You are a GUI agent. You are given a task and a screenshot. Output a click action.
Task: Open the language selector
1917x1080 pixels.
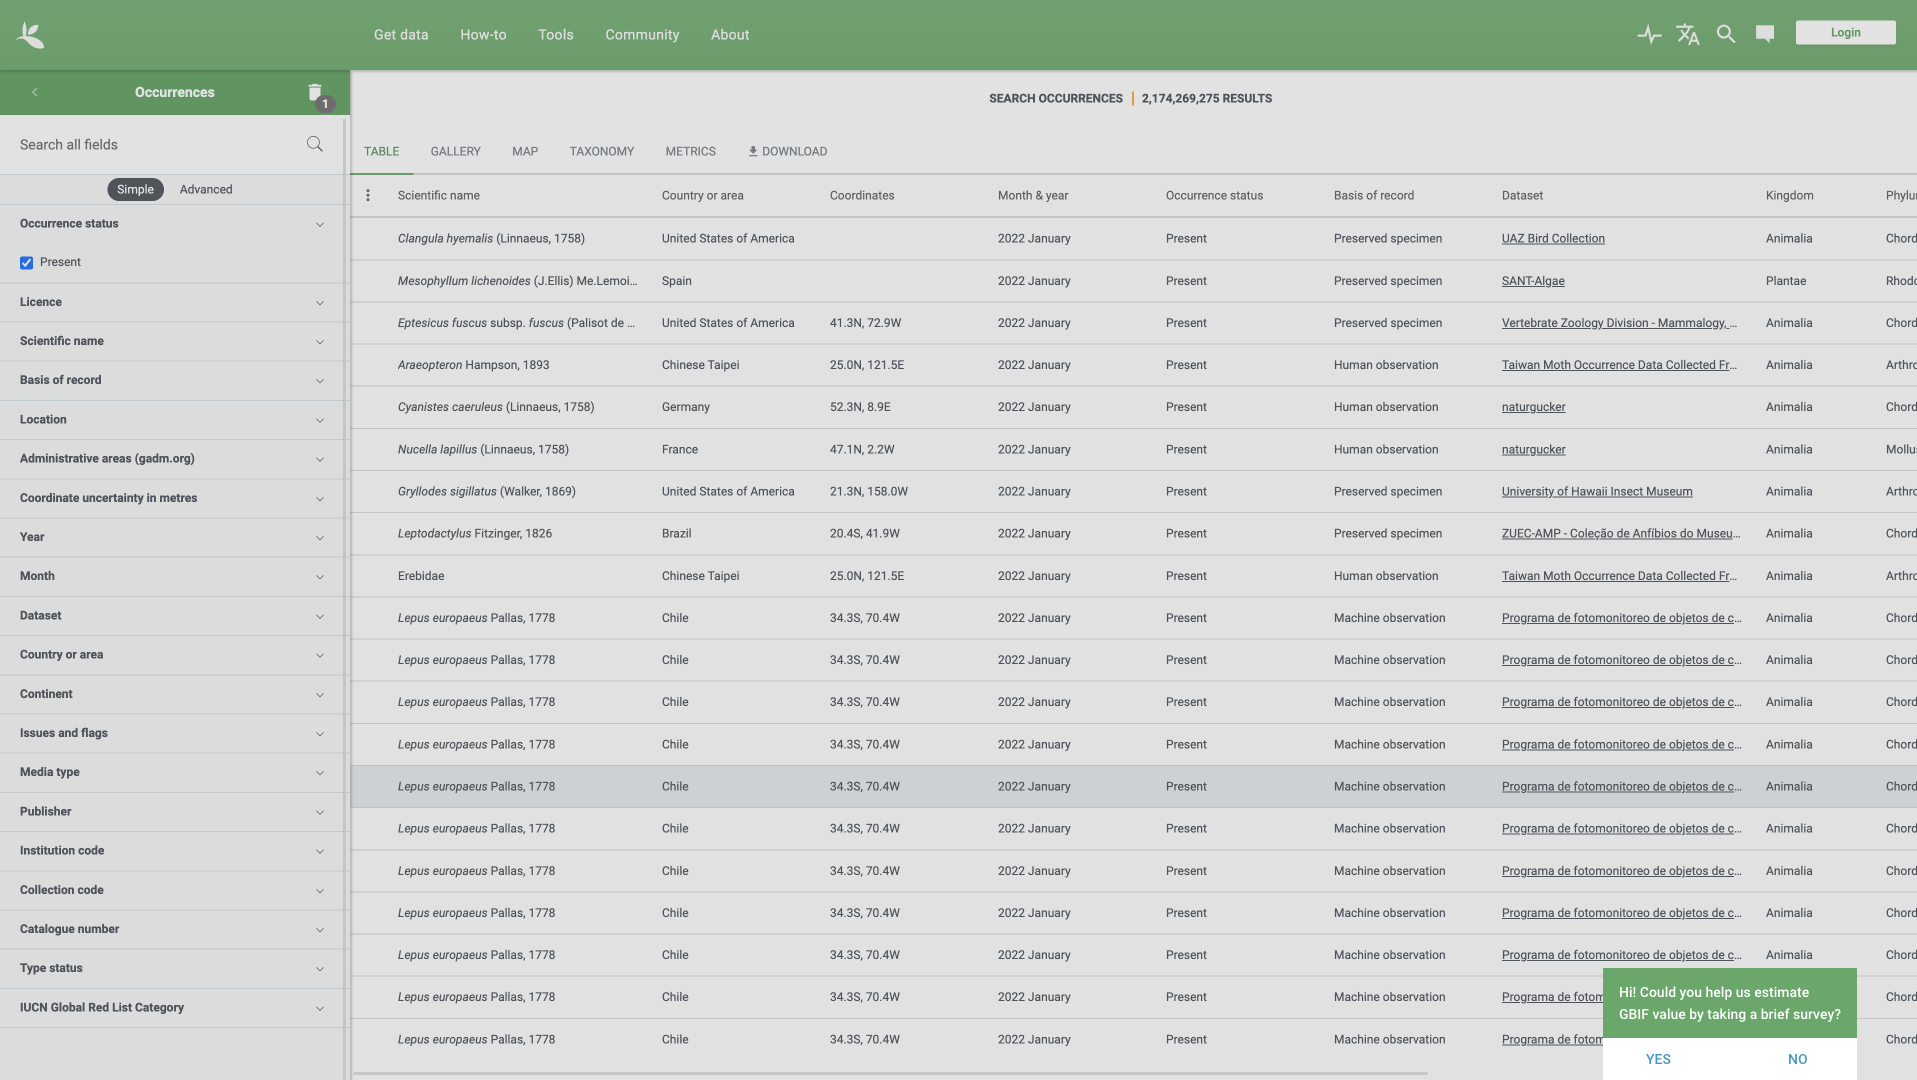pyautogui.click(x=1687, y=33)
